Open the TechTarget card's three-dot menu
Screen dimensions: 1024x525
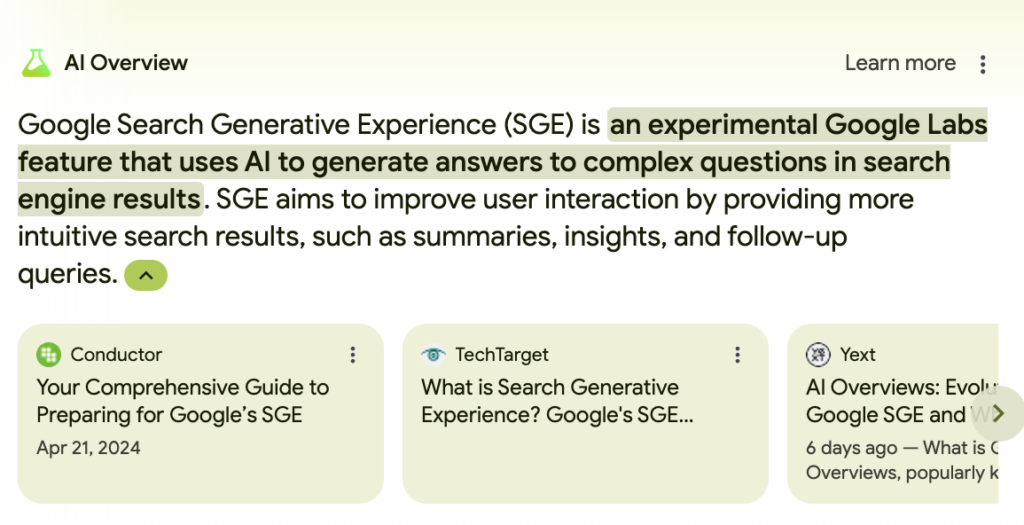[x=737, y=355]
